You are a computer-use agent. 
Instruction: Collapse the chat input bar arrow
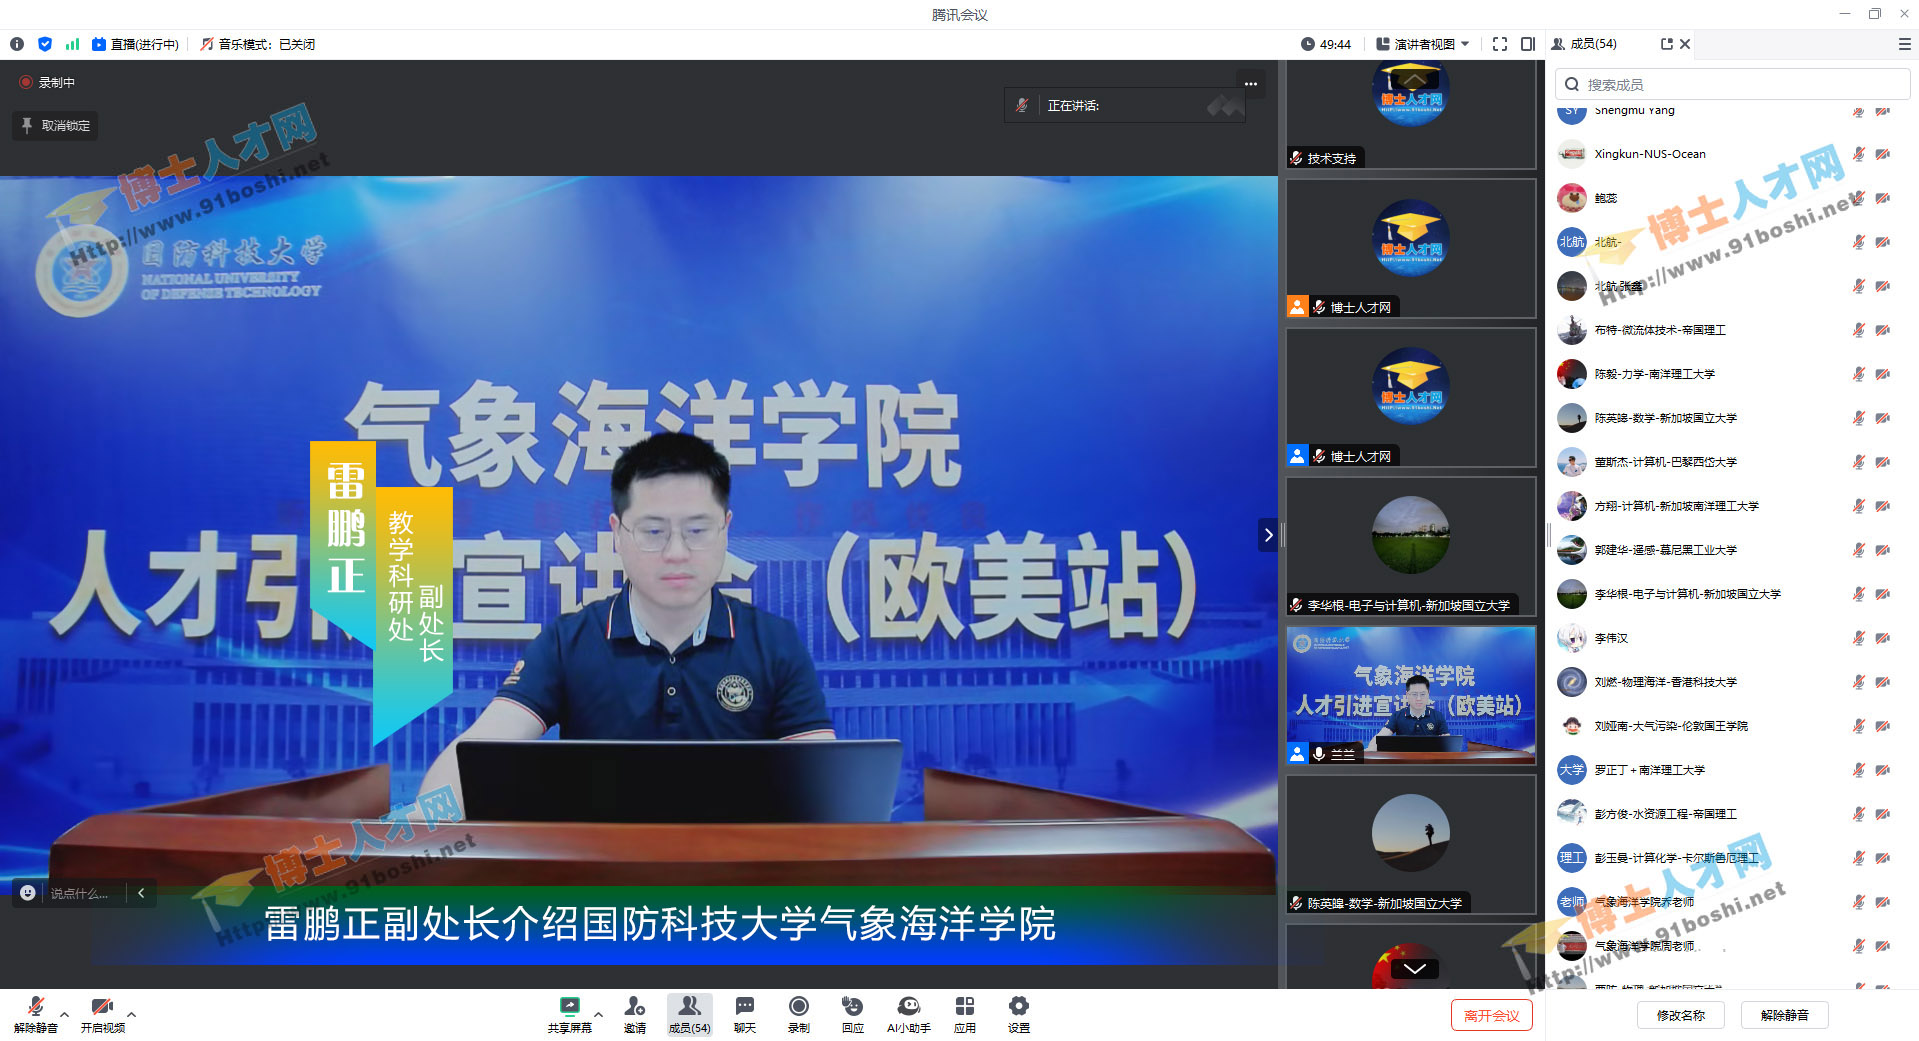[x=142, y=893]
